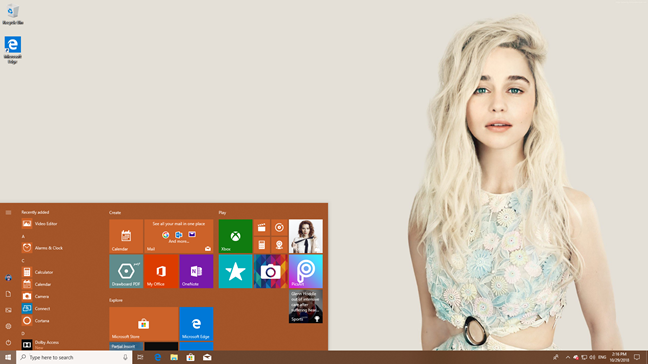Launch the Microsoft Edge tile under Explore
This screenshot has width=648, height=364.
click(x=196, y=324)
